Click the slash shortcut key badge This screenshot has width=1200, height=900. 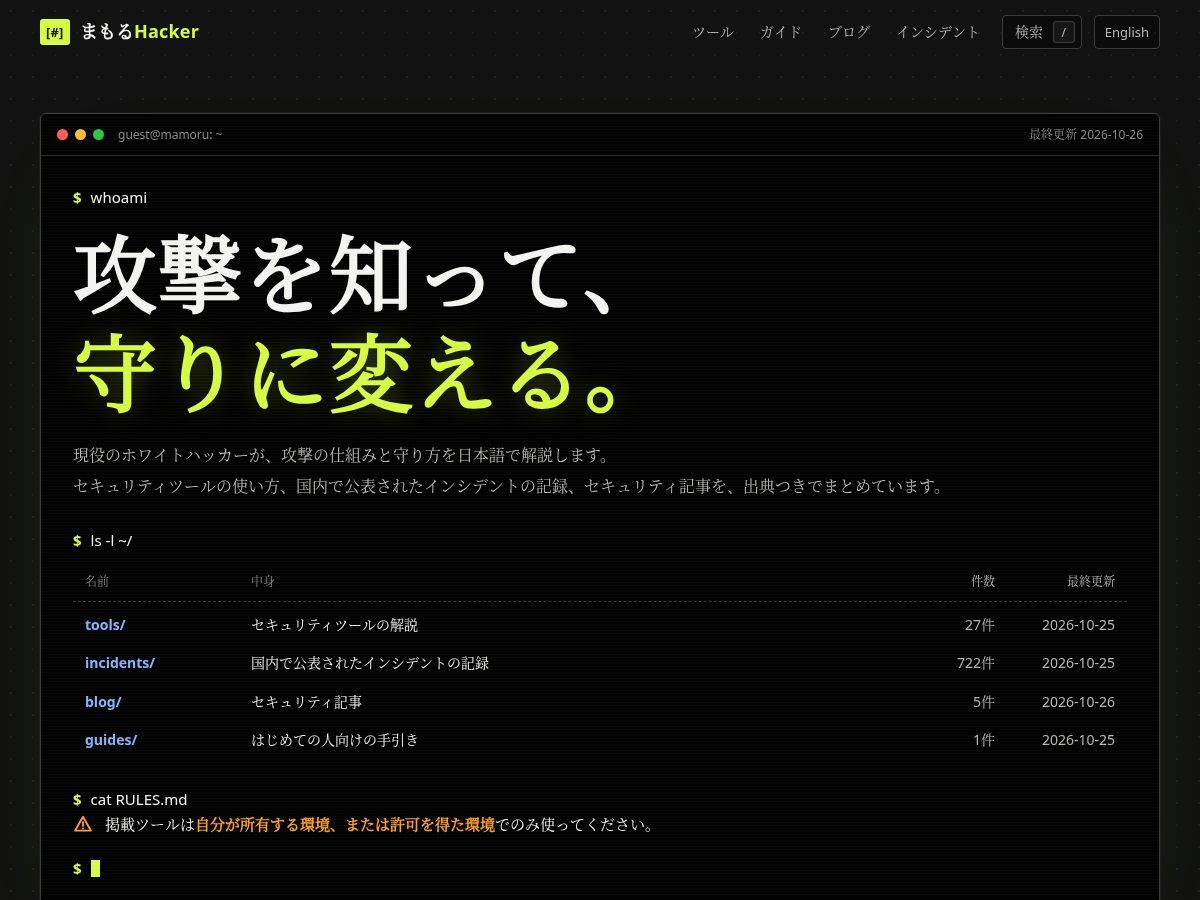[x=1064, y=32]
